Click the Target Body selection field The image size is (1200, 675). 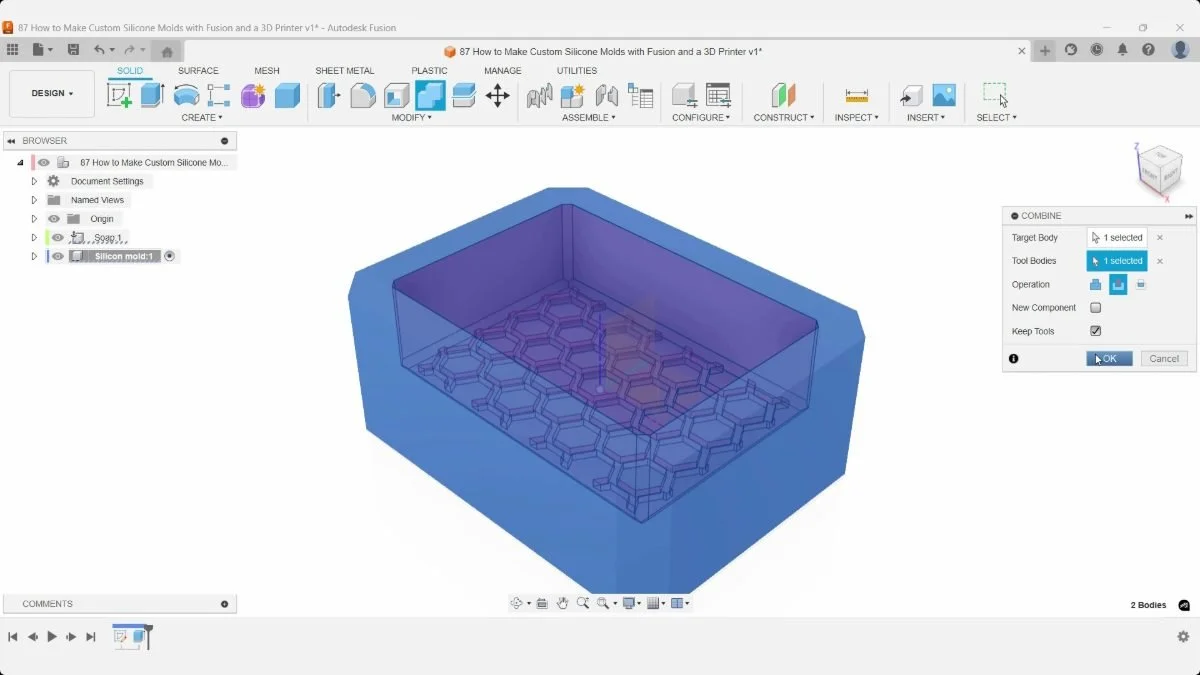click(x=1117, y=238)
